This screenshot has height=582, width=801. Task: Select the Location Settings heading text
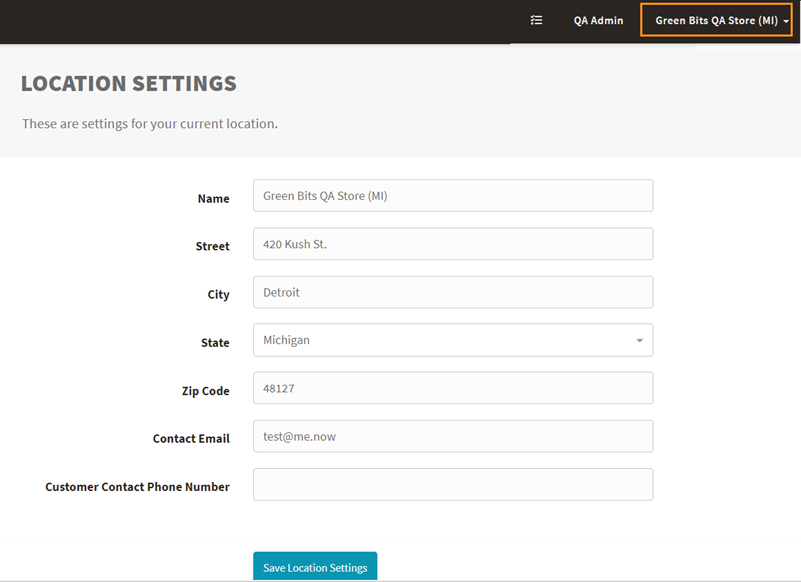click(129, 84)
